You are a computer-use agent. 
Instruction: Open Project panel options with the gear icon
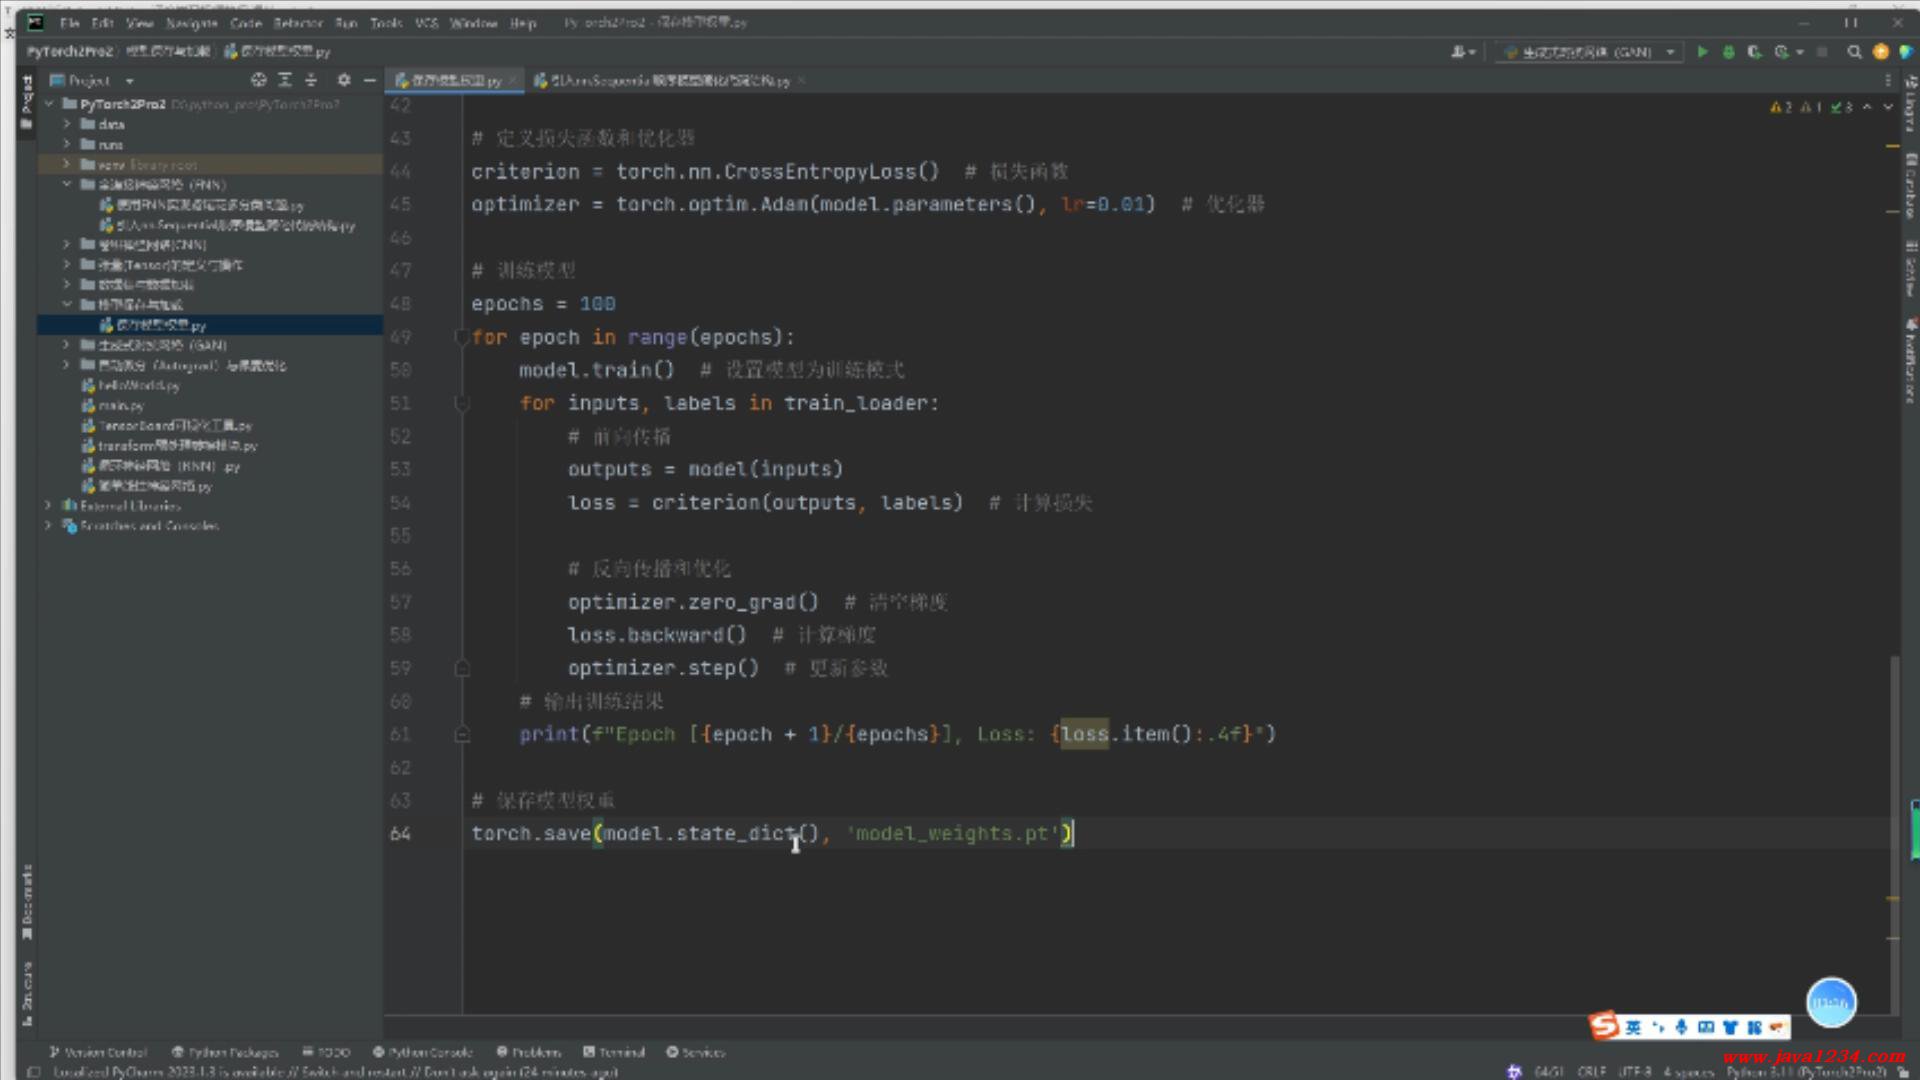344,80
